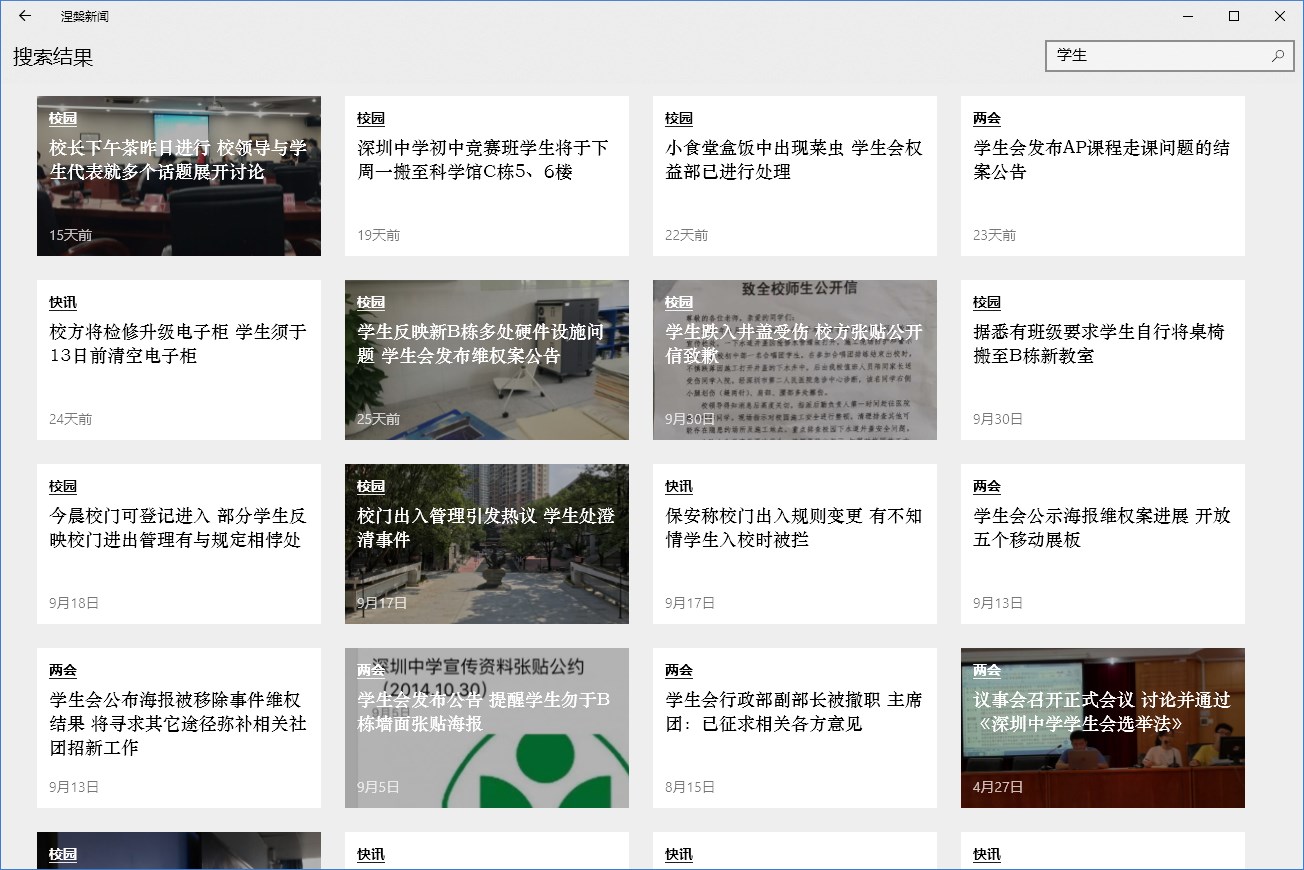Screen dimensions: 1304x870
Task: Open the 提醒学生勿于B栋墙面张贴海报 card
Action: pyautogui.click(x=487, y=728)
